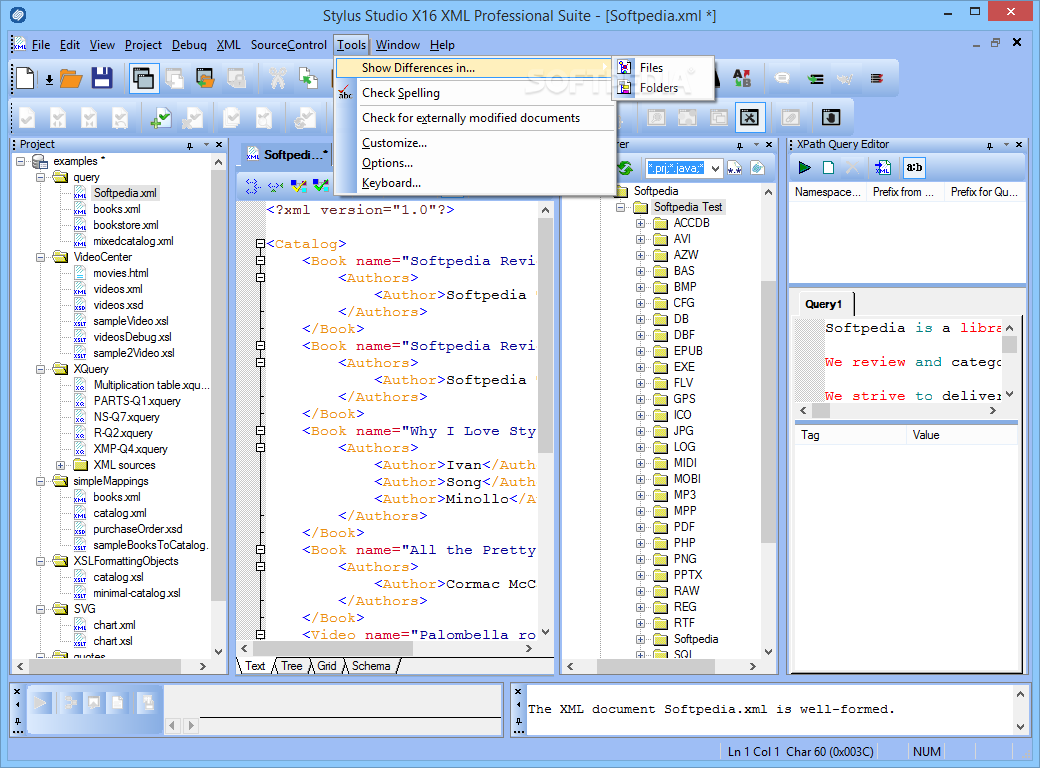Viewport: 1040px width, 768px height.
Task: Close the Project panel
Action: (219, 145)
